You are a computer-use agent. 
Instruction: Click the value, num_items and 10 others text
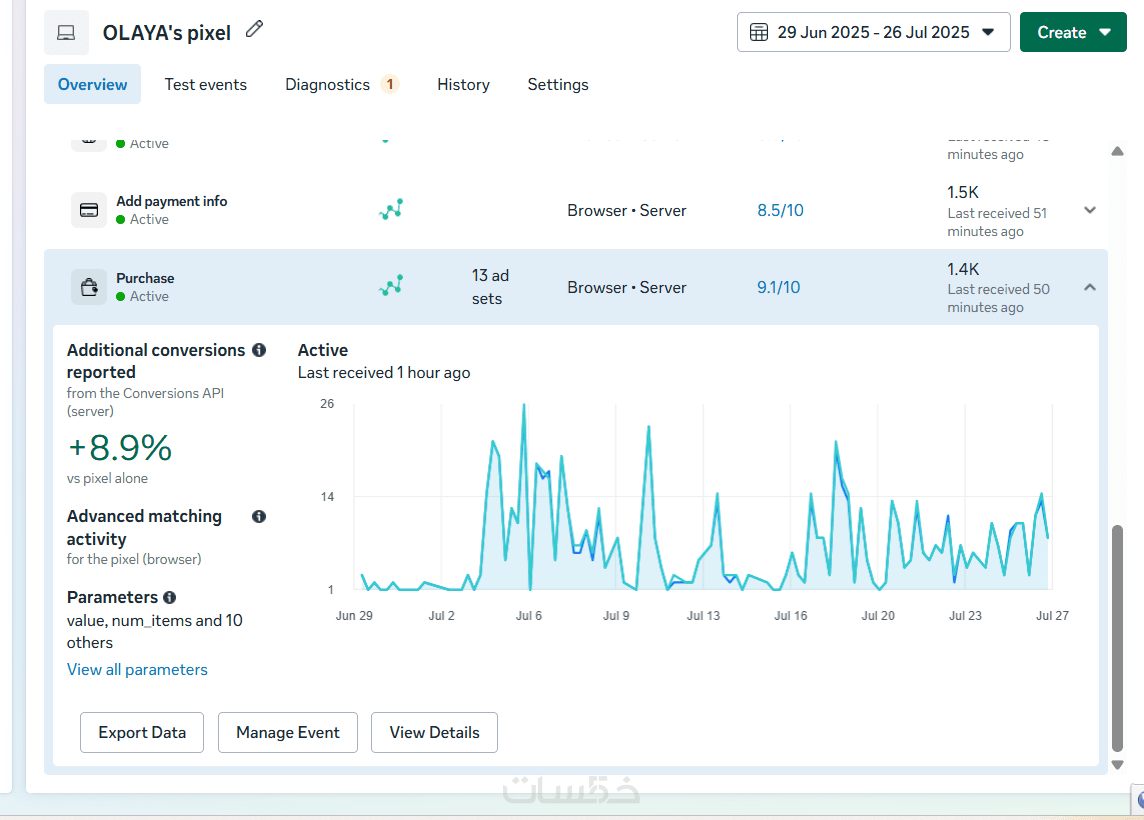coord(155,632)
